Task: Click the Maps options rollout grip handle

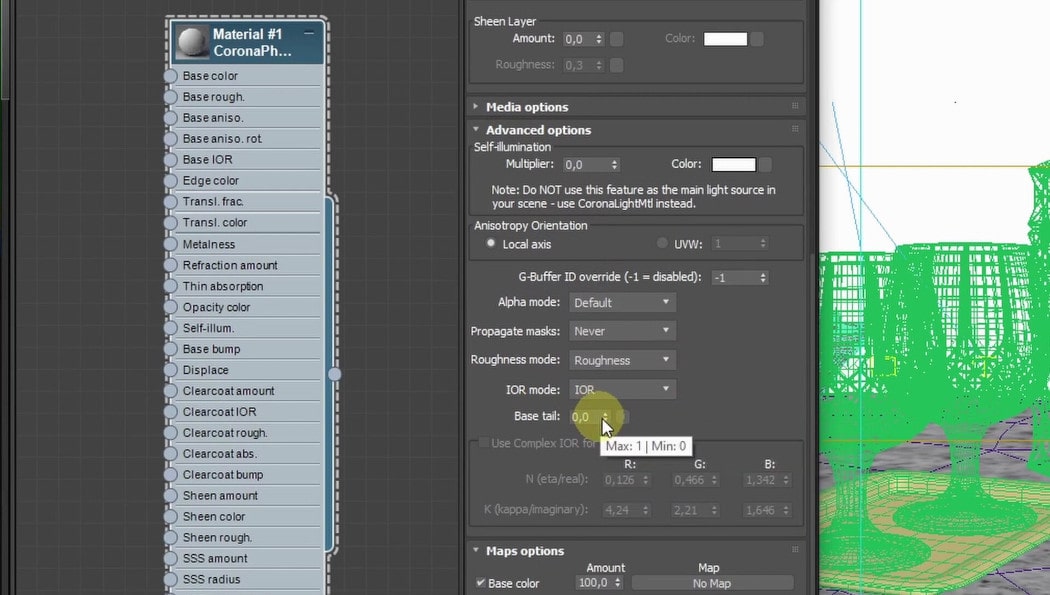Action: [795, 549]
